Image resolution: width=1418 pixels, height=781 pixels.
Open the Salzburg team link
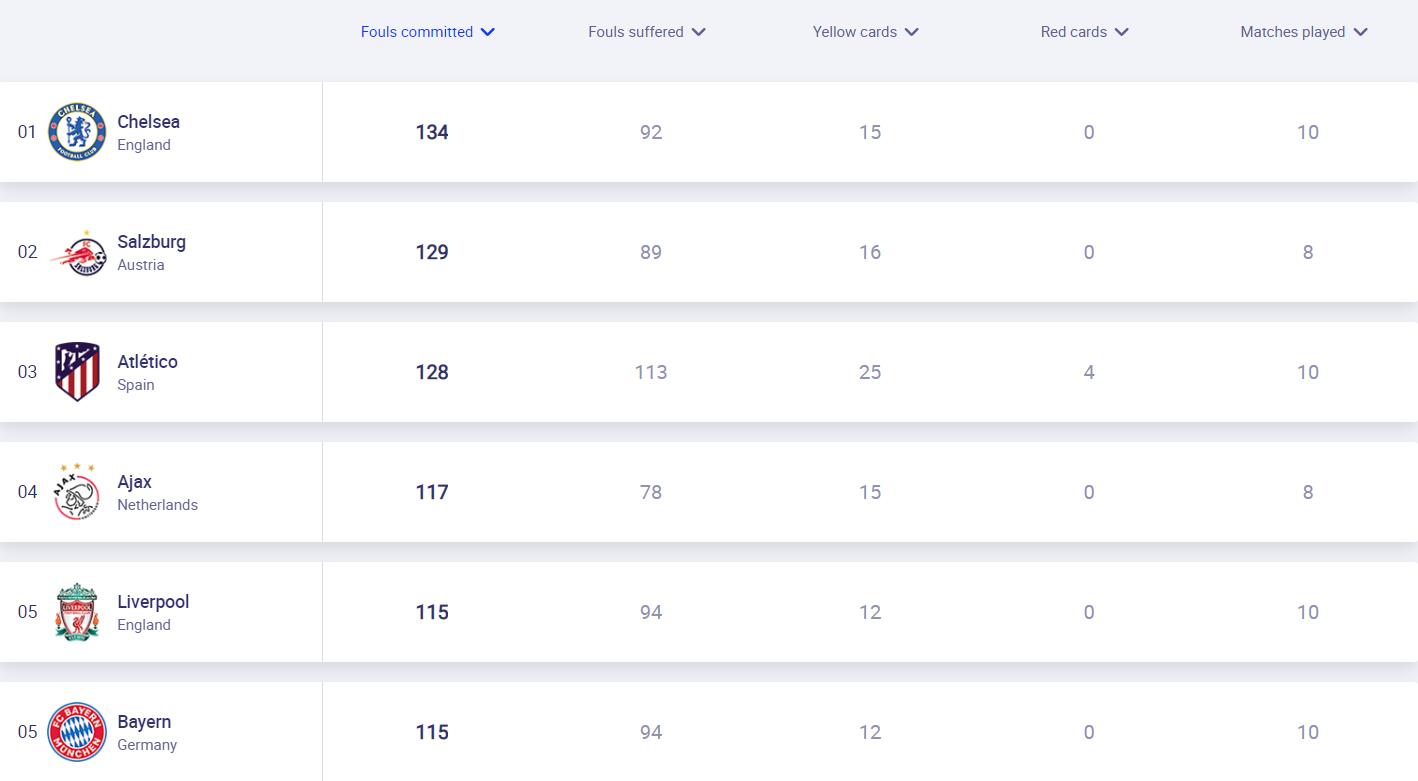point(151,242)
